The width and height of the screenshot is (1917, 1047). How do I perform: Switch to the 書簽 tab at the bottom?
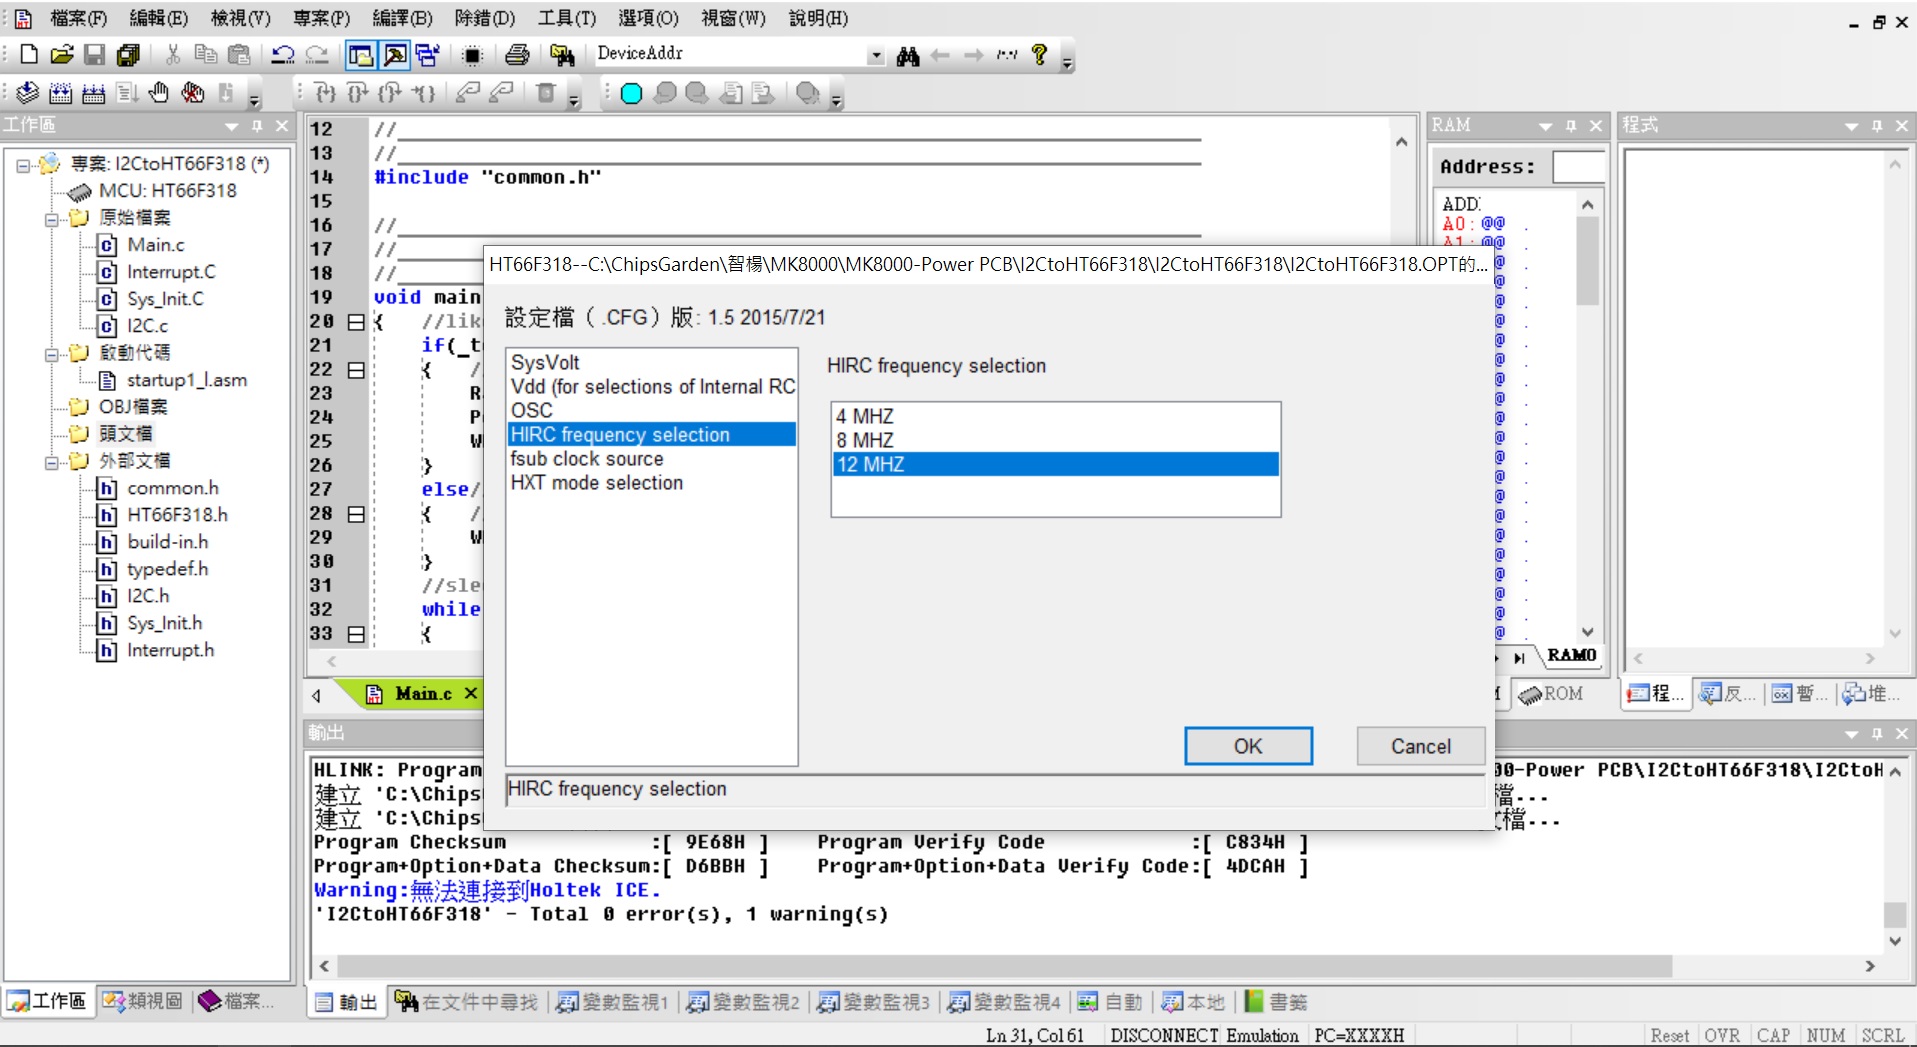(1276, 1002)
